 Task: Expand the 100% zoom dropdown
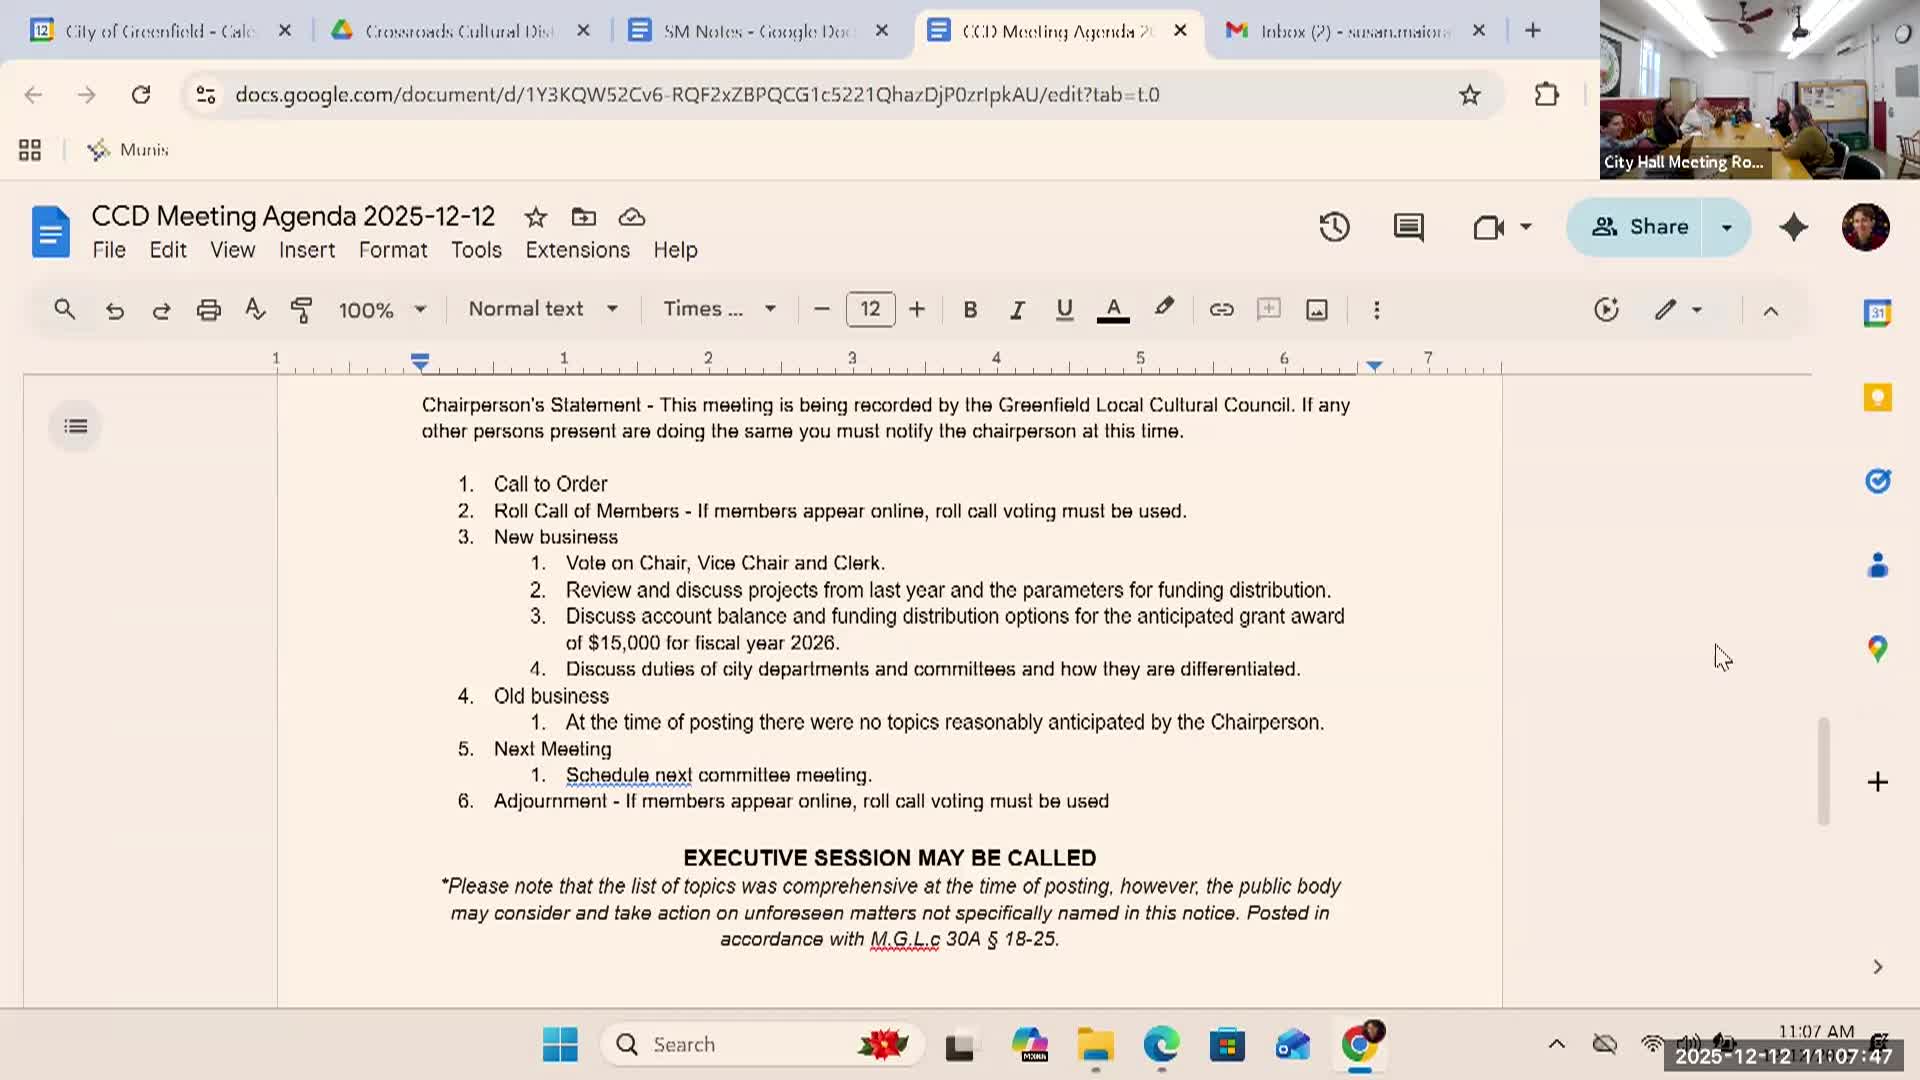click(382, 310)
